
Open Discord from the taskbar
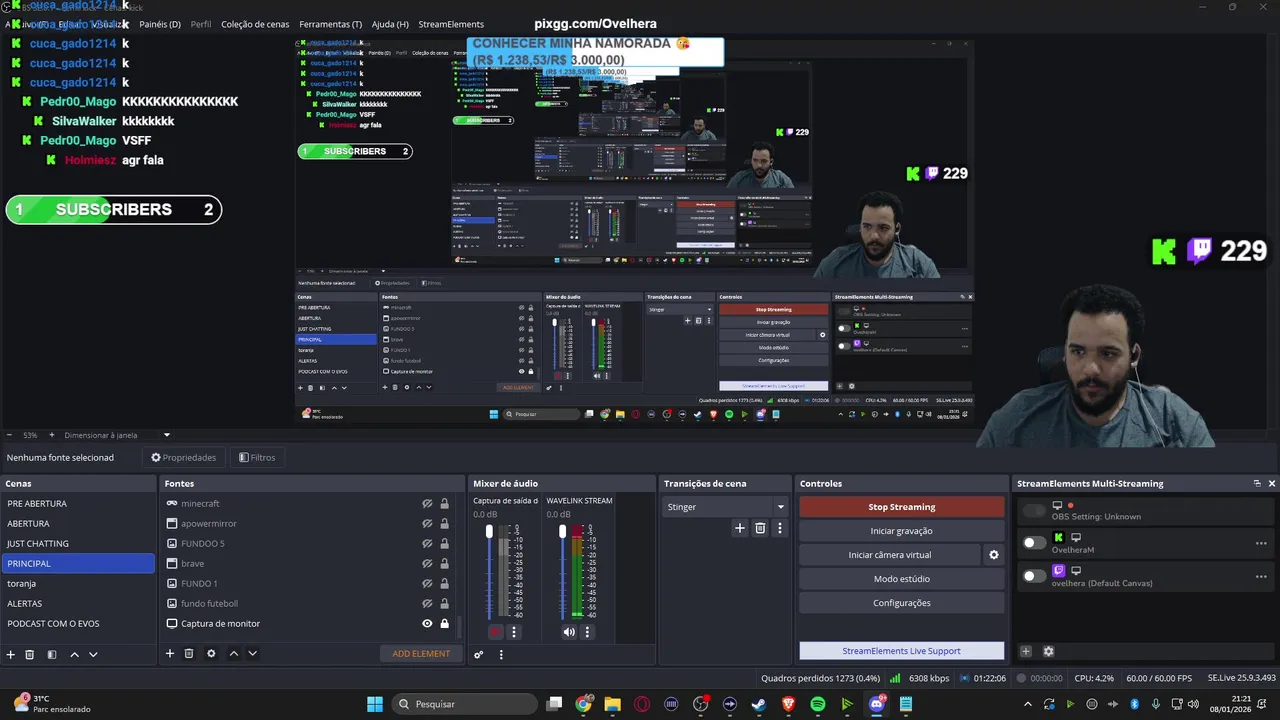coord(877,704)
